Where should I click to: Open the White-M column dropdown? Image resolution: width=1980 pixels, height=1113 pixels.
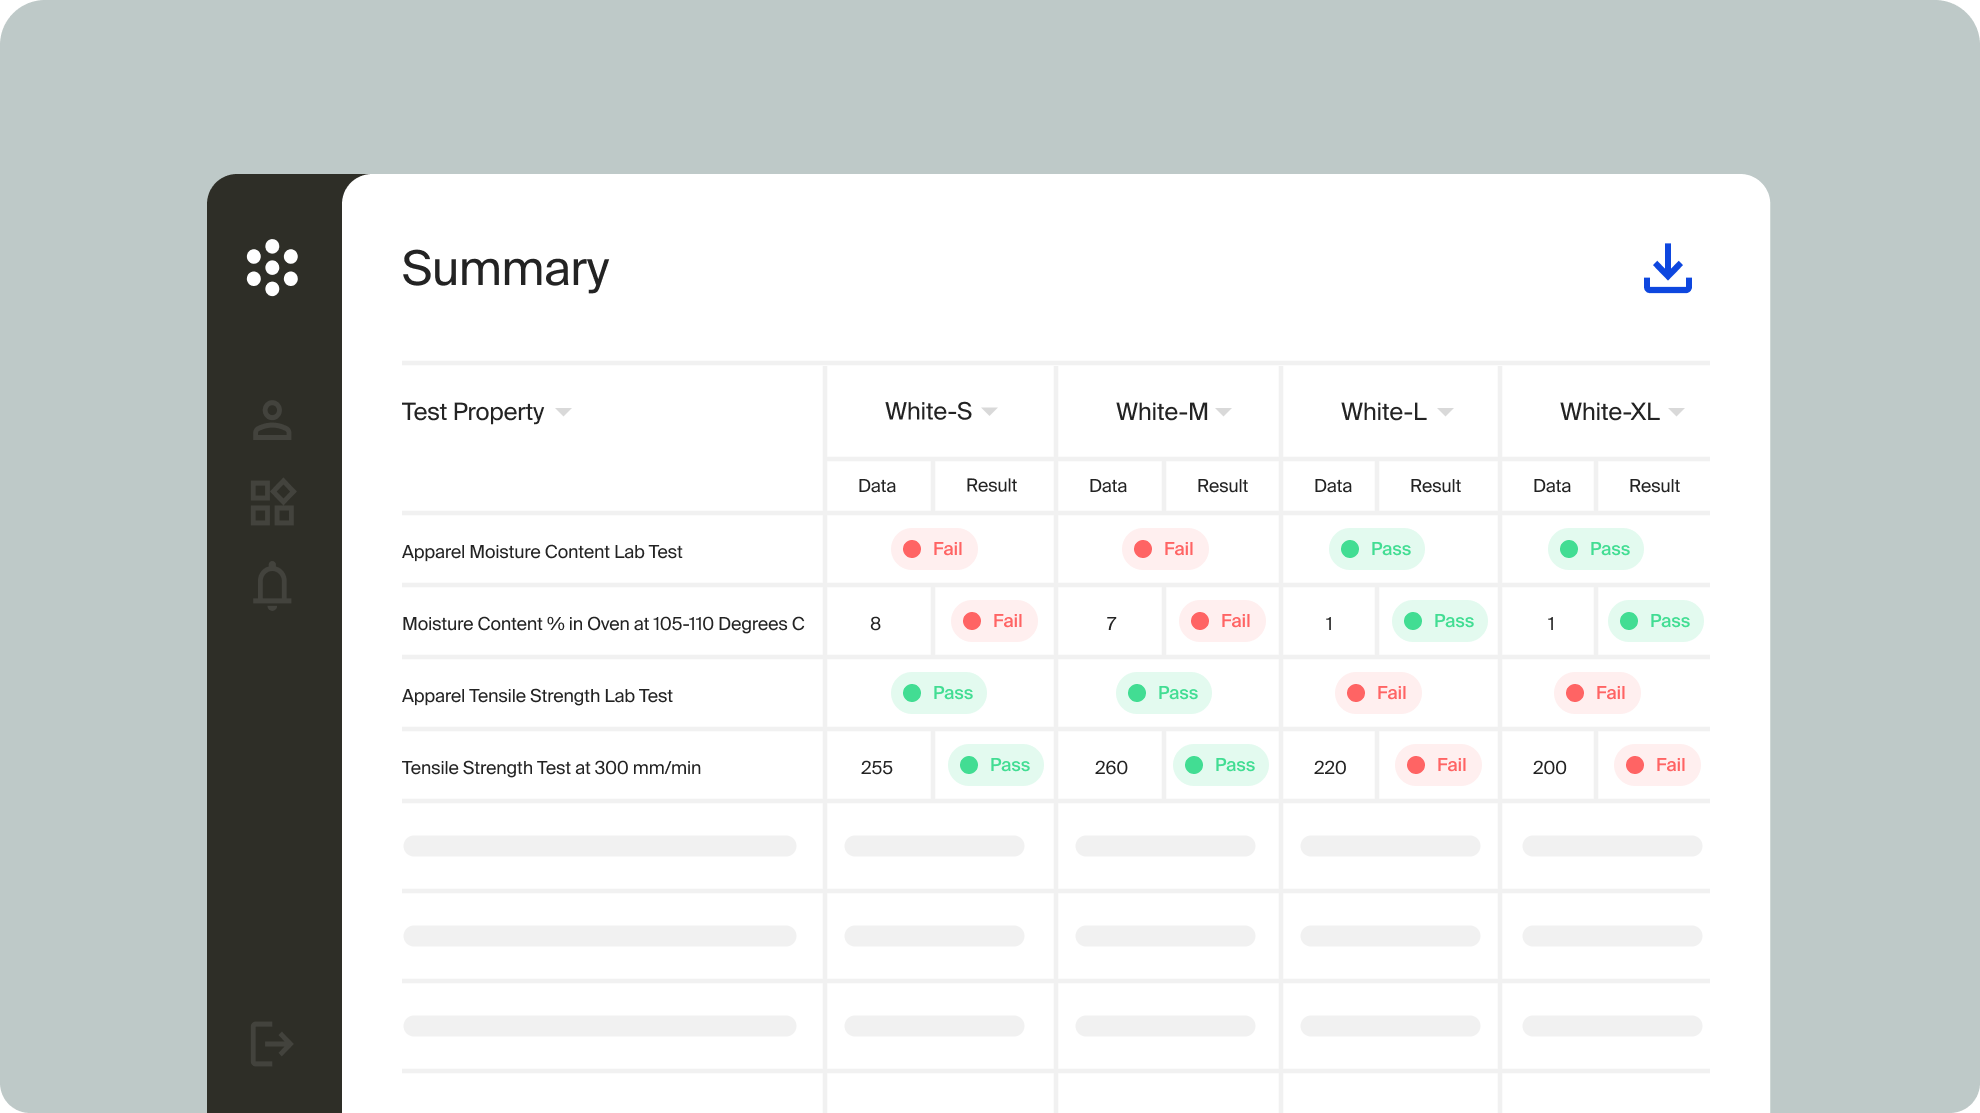[x=1224, y=412]
